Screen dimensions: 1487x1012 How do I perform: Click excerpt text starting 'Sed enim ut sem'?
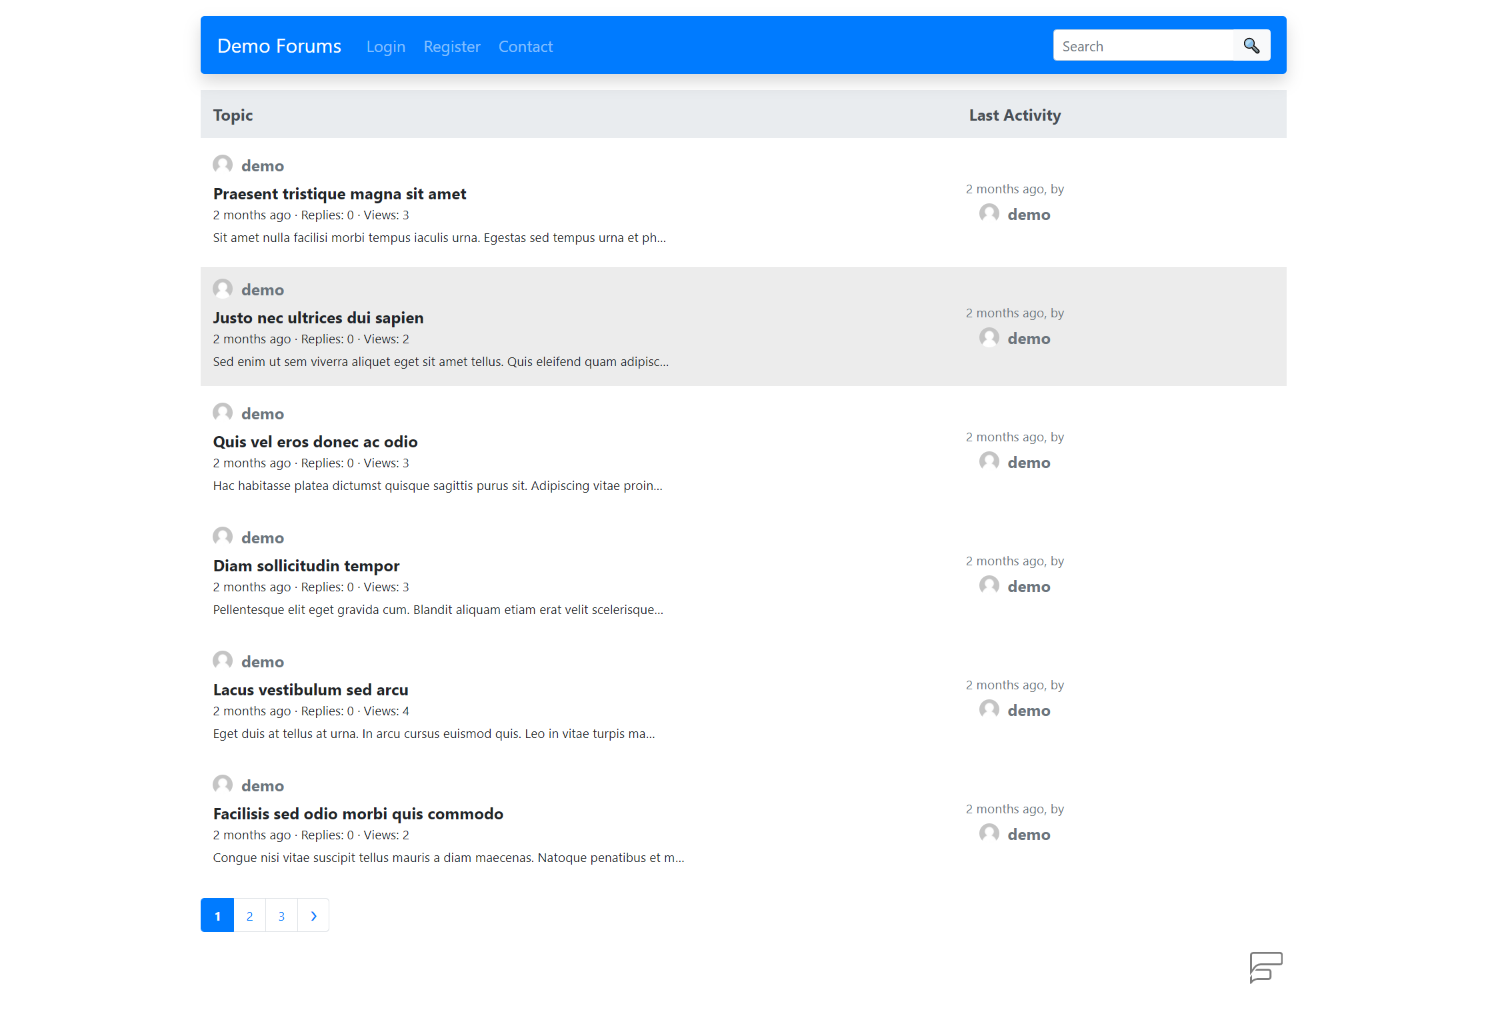coord(441,362)
